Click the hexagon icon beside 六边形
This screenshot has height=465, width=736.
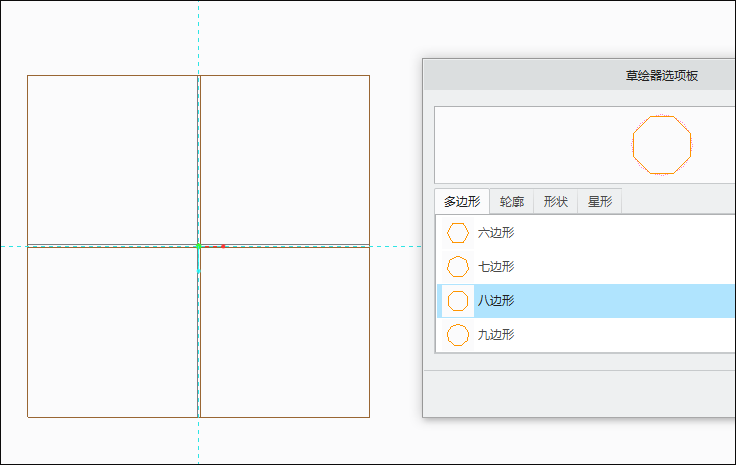(x=458, y=233)
